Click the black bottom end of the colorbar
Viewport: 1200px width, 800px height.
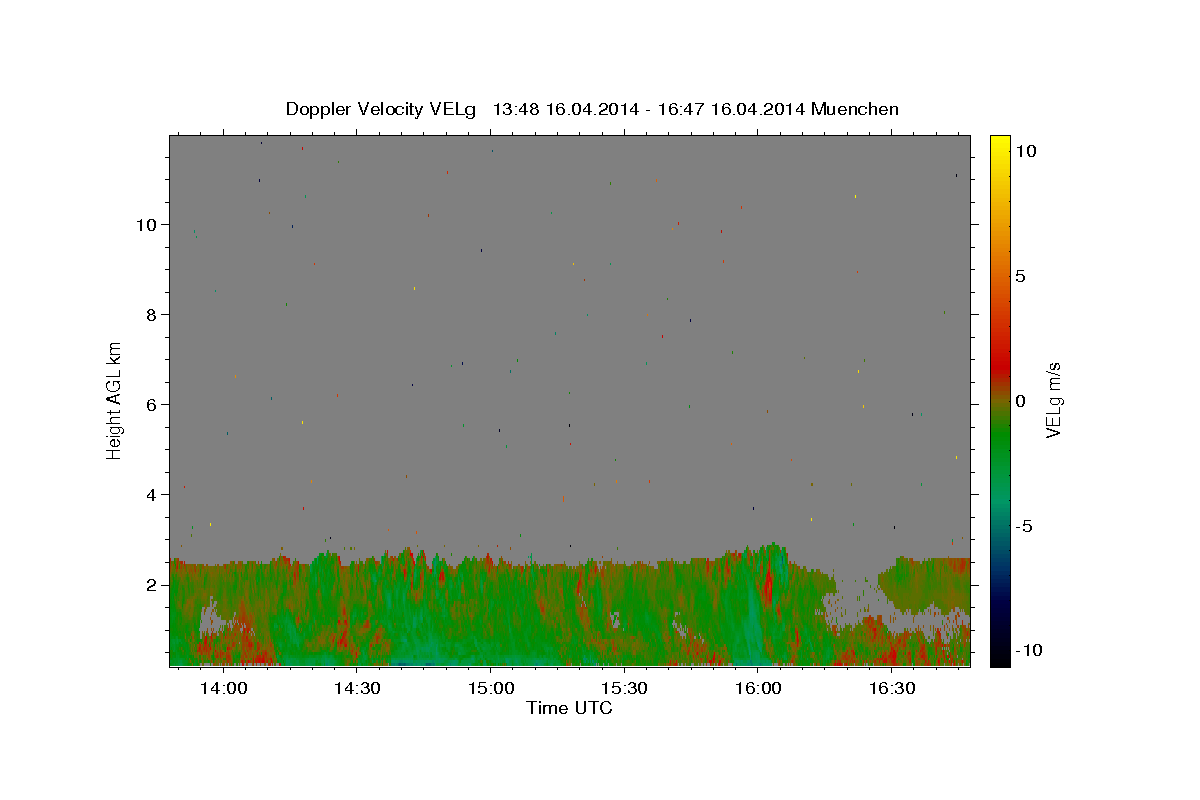click(1000, 658)
